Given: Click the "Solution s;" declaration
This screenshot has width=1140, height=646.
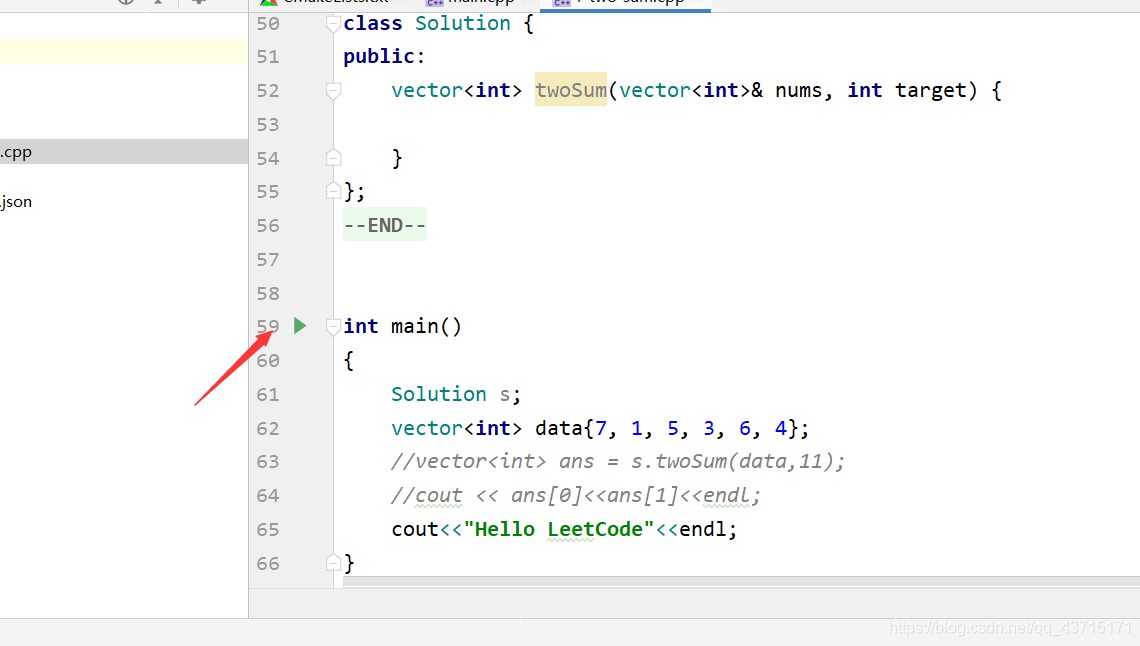Looking at the screenshot, I should point(456,394).
